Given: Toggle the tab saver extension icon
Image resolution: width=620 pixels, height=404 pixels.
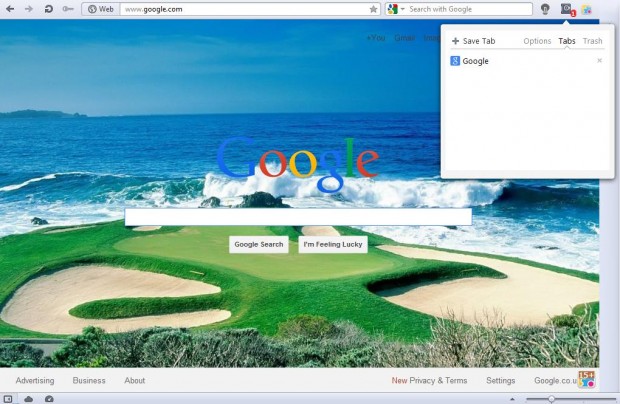Looking at the screenshot, I should pos(568,9).
